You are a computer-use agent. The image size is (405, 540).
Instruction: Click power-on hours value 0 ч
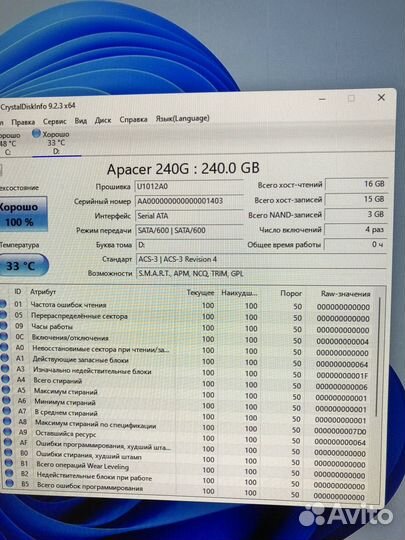point(355,245)
